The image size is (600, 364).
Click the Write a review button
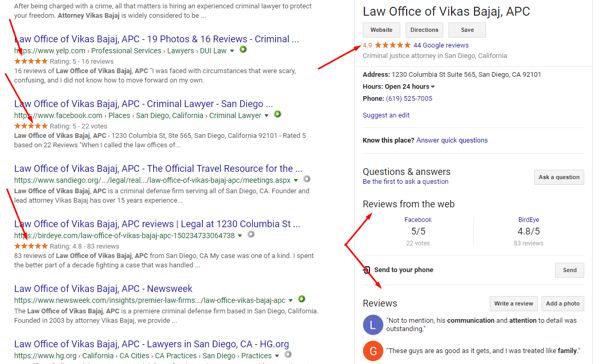513,304
